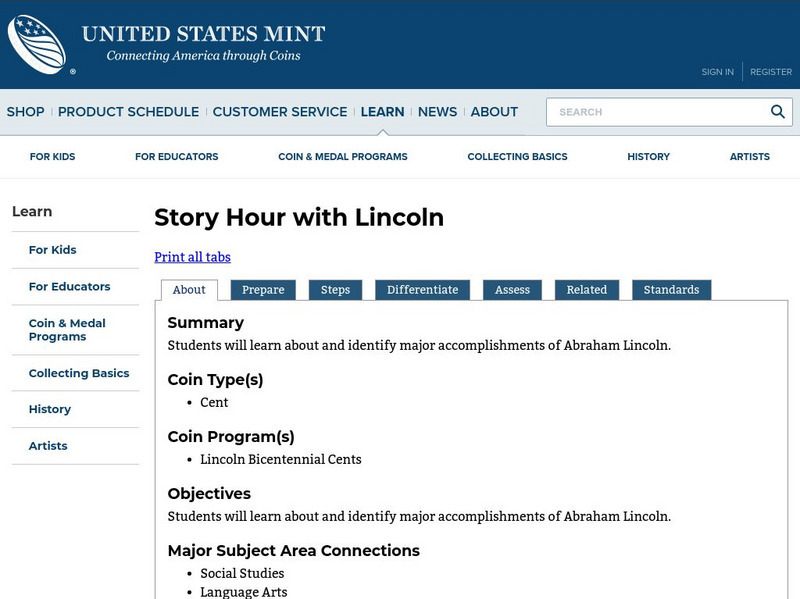The image size is (800, 599).
Task: Navigate to COLLECTING BASICS
Action: [516, 157]
